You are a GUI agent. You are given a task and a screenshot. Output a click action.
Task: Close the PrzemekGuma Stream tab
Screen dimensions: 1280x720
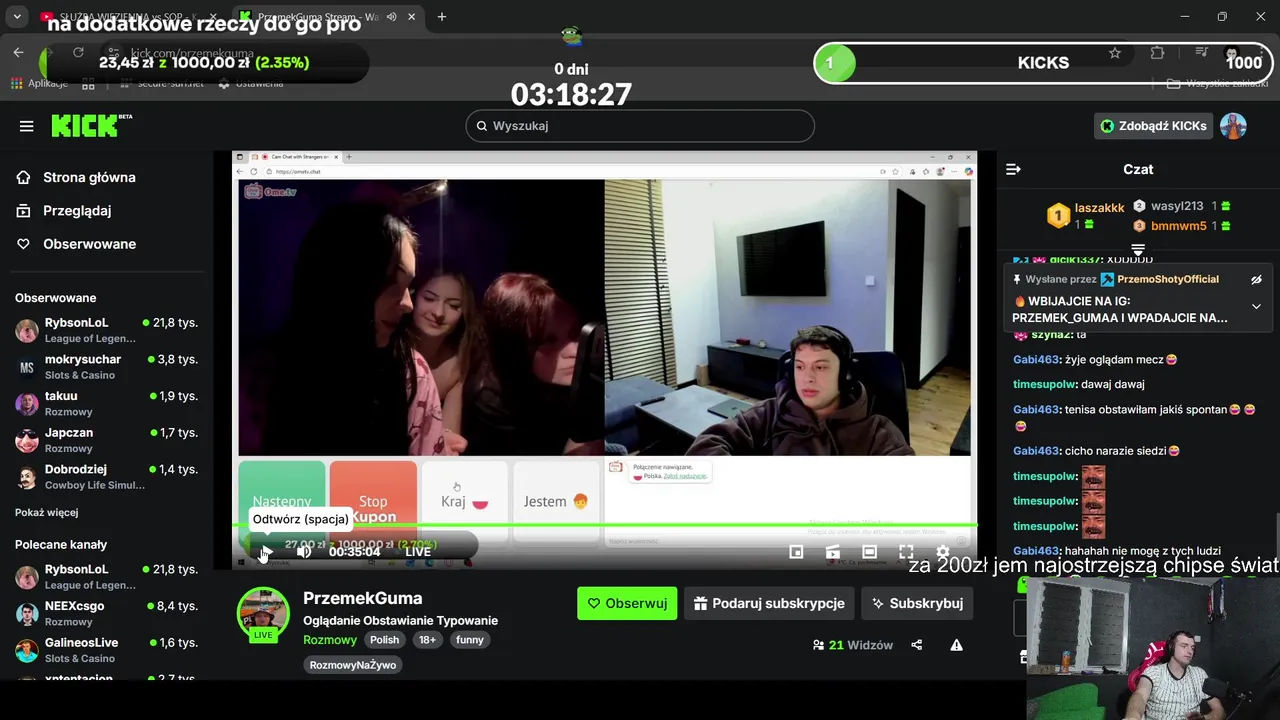[x=412, y=17]
